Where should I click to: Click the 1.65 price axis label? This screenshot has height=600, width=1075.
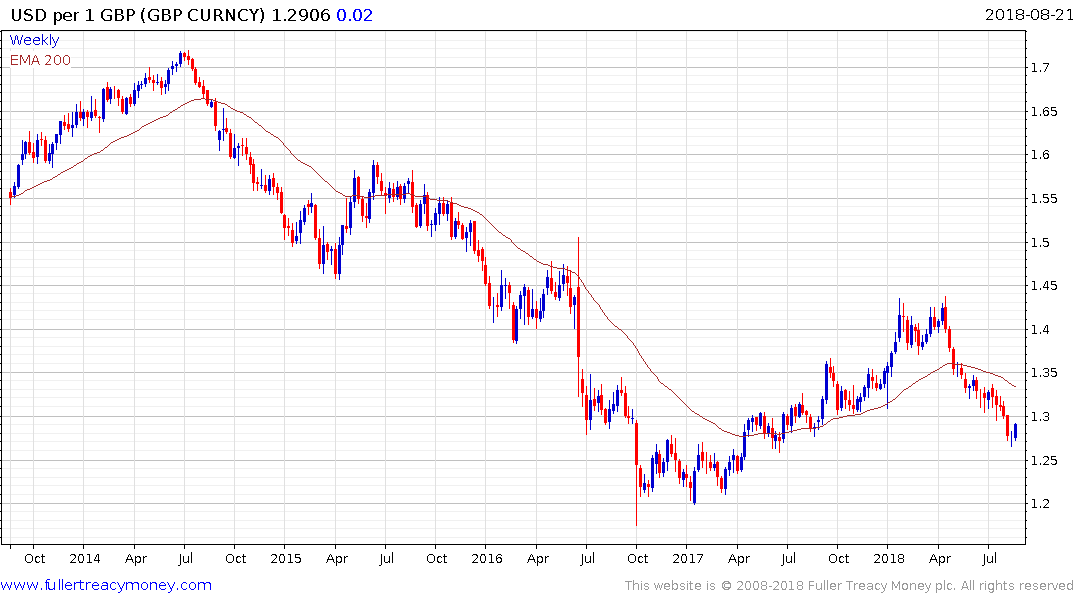(x=1044, y=111)
